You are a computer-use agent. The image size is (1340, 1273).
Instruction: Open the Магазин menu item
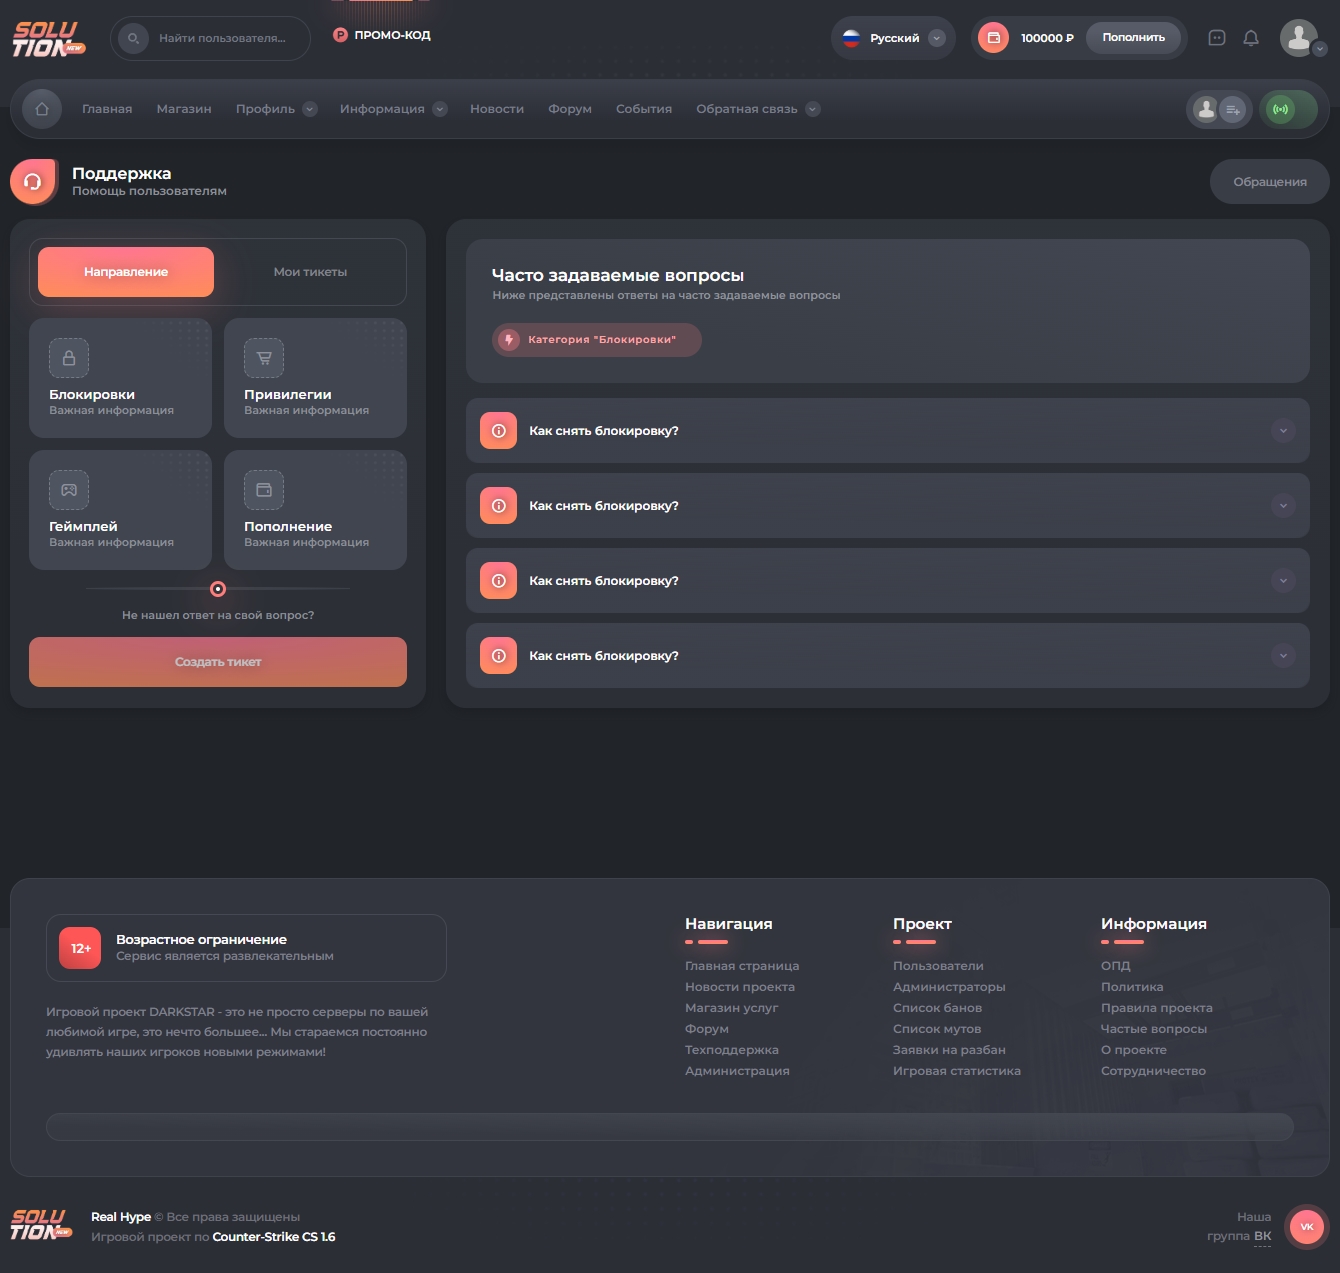tap(184, 109)
